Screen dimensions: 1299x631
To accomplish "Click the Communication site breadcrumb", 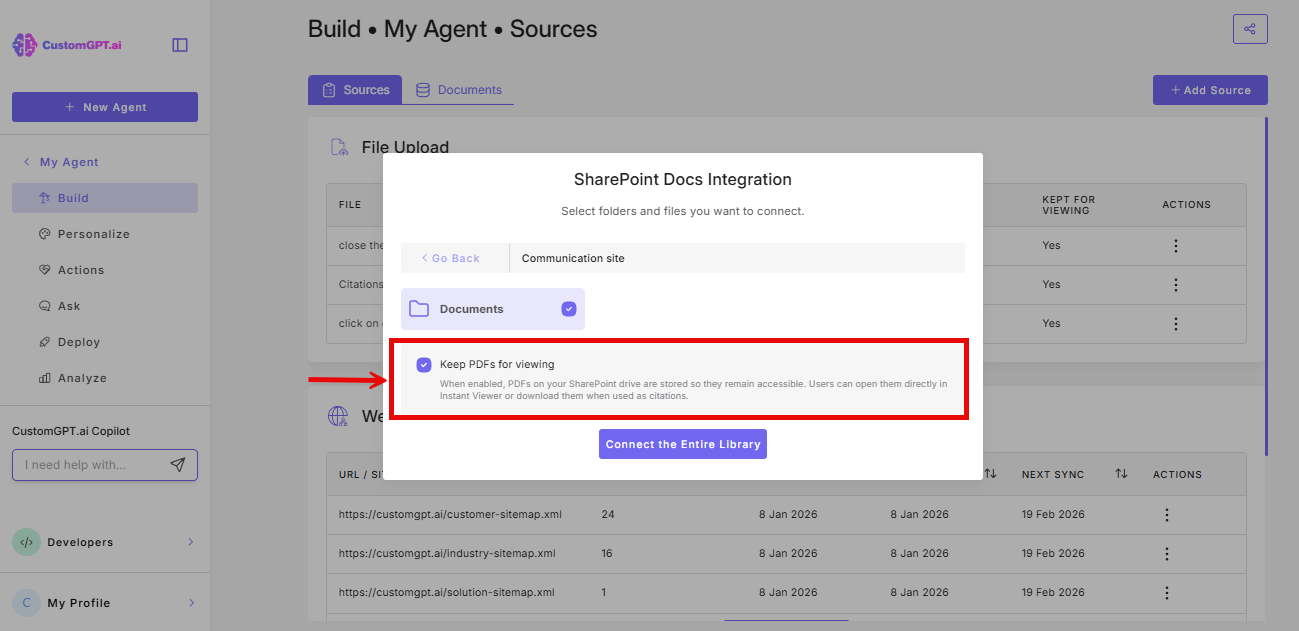I will point(573,258).
